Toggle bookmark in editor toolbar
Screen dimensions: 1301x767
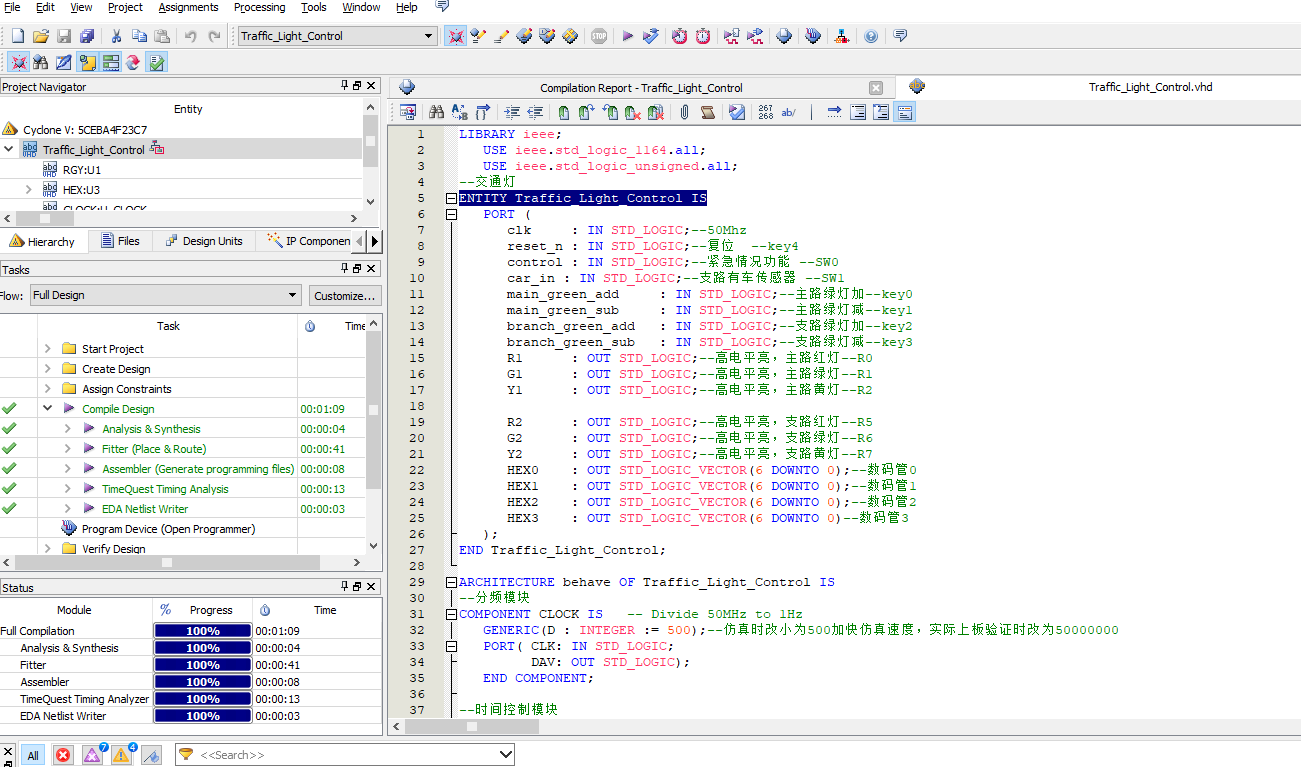coord(564,113)
